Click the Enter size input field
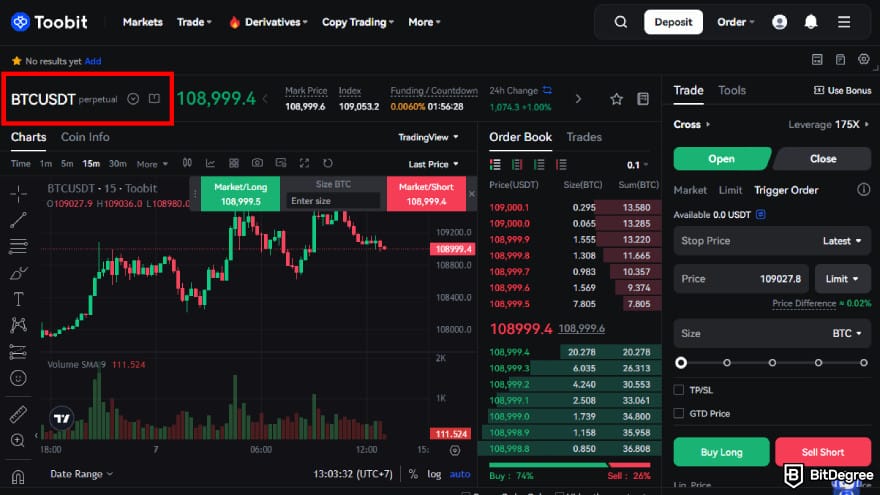 [x=333, y=200]
